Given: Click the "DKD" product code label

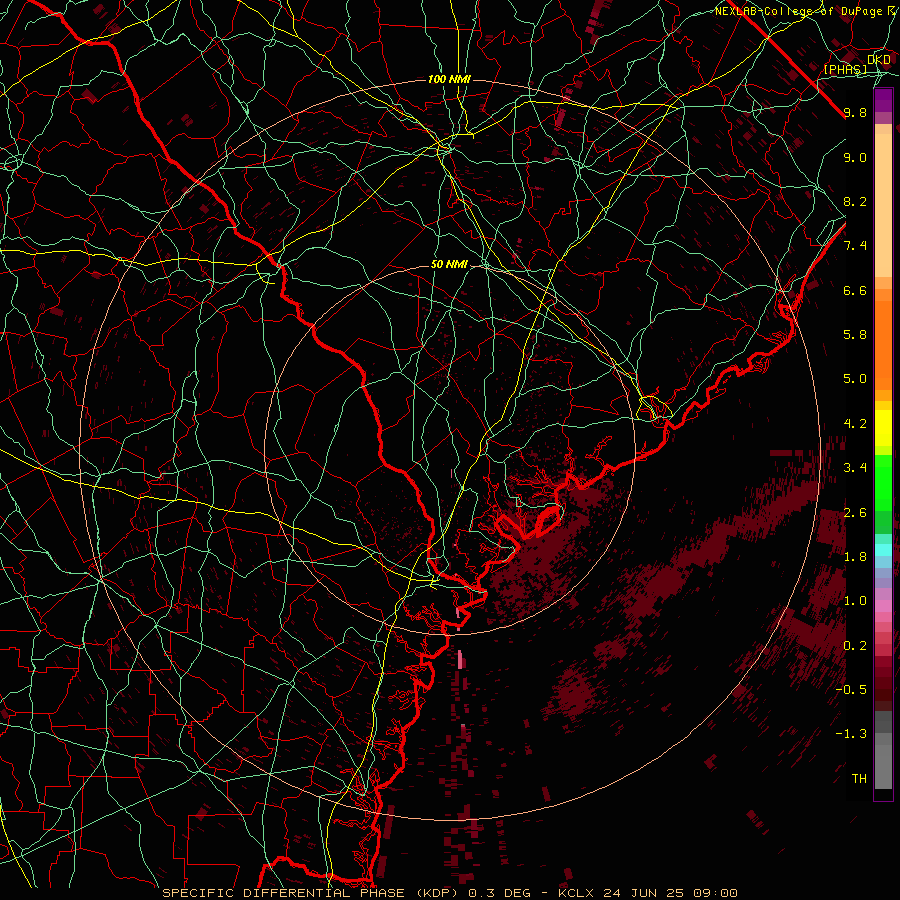Looking at the screenshot, I should point(879,60).
